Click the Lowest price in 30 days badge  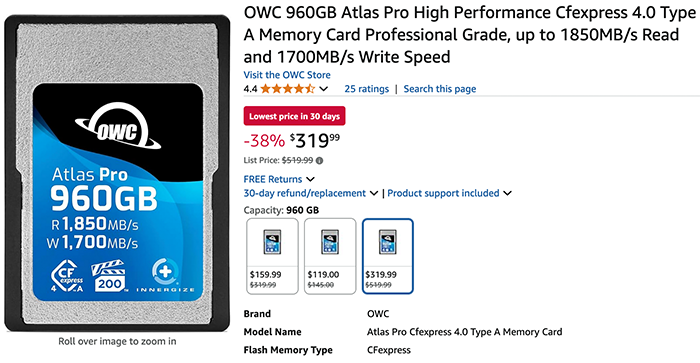[294, 116]
